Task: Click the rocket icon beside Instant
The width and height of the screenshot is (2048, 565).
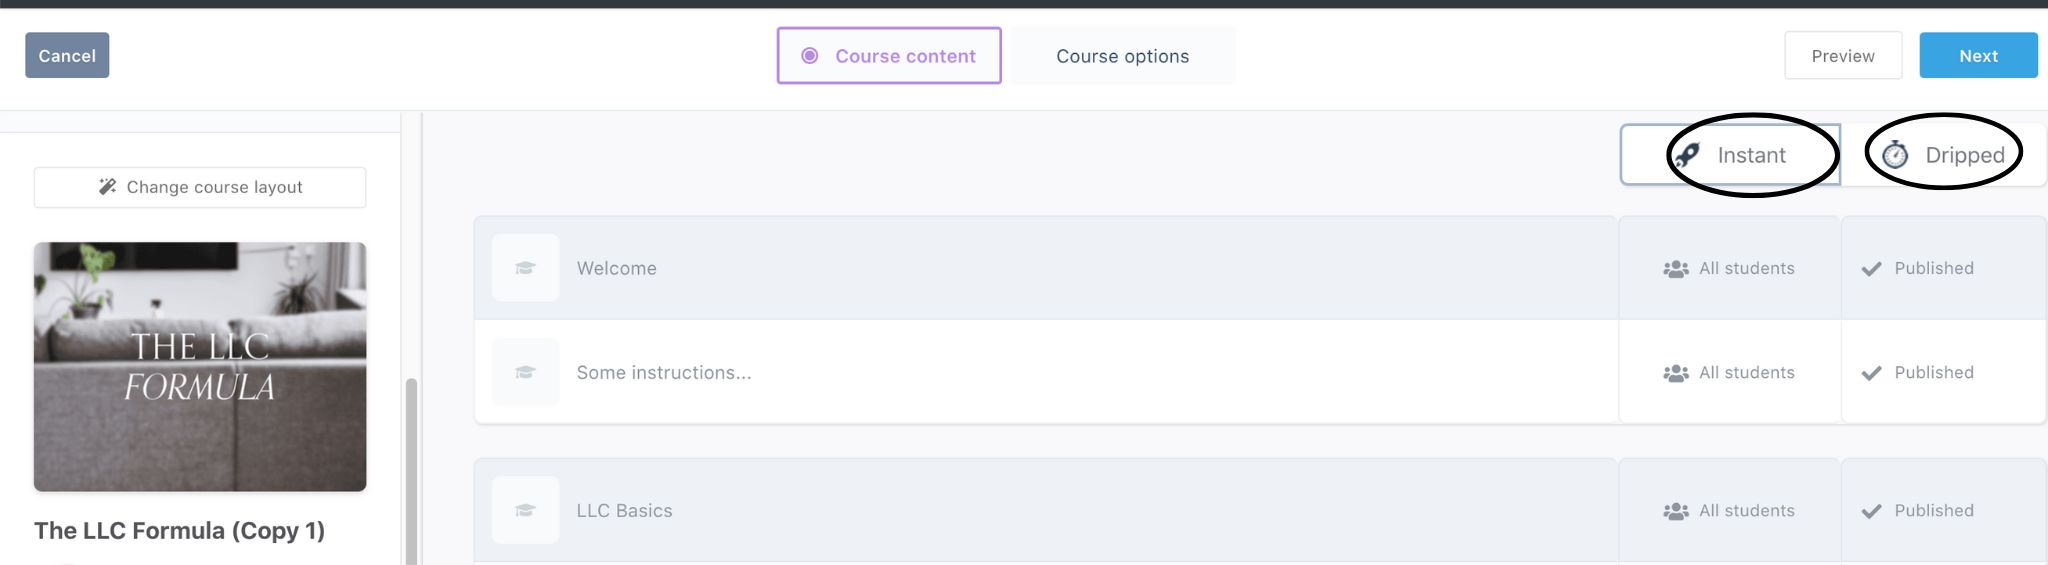Action: (x=1687, y=155)
